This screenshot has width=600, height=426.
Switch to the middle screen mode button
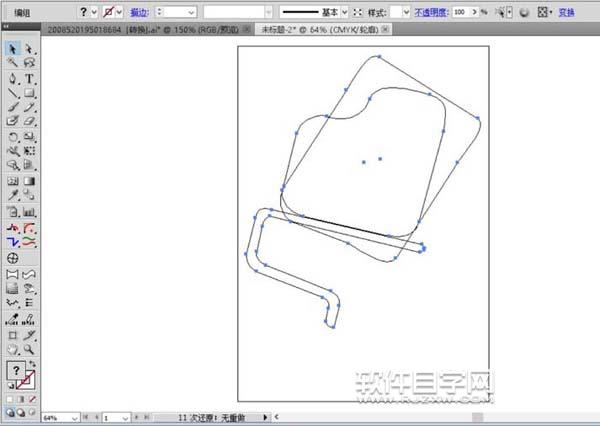21,413
